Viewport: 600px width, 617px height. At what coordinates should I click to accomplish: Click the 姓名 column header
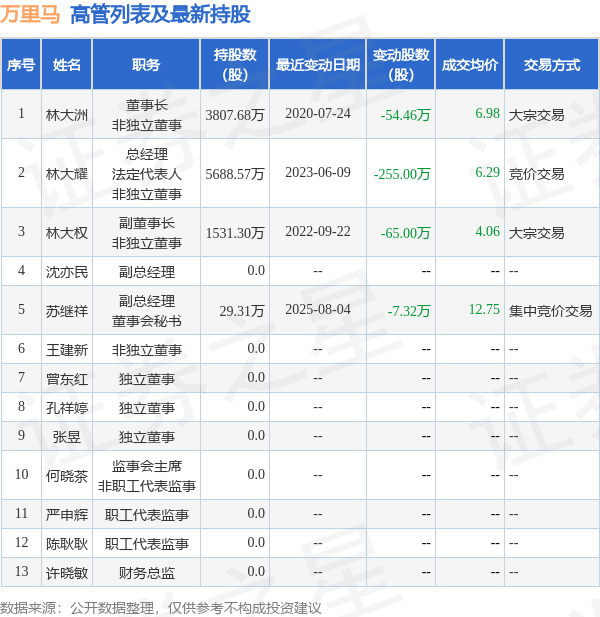pyautogui.click(x=66, y=65)
